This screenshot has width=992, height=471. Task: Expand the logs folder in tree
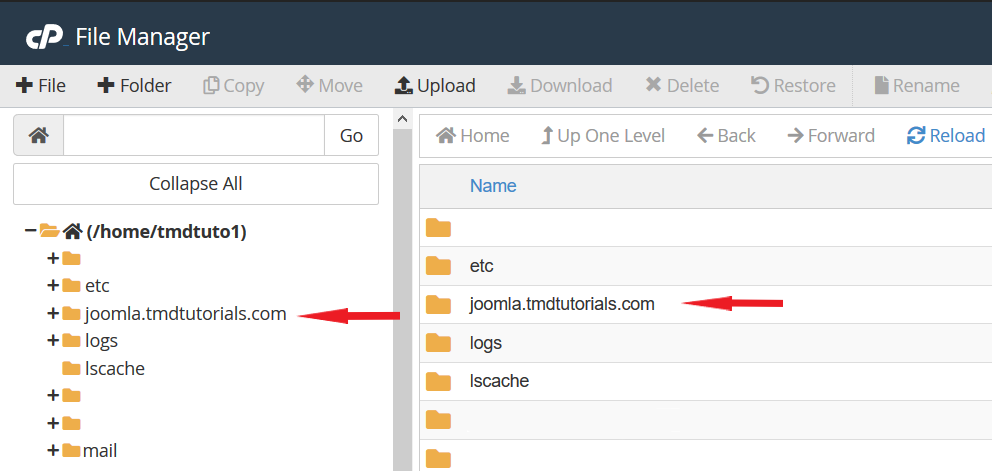pyautogui.click(x=53, y=341)
